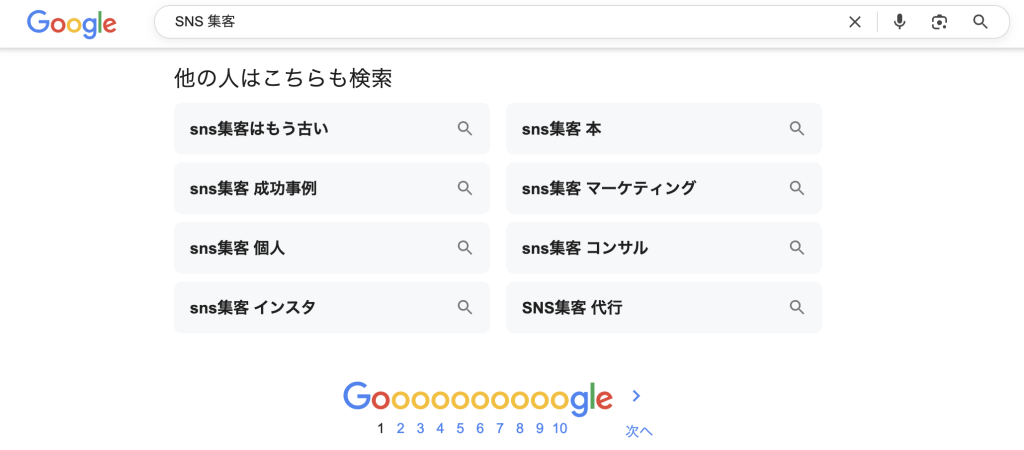The image size is (1024, 450).
Task: Clear the search box with X icon
Action: tap(854, 22)
